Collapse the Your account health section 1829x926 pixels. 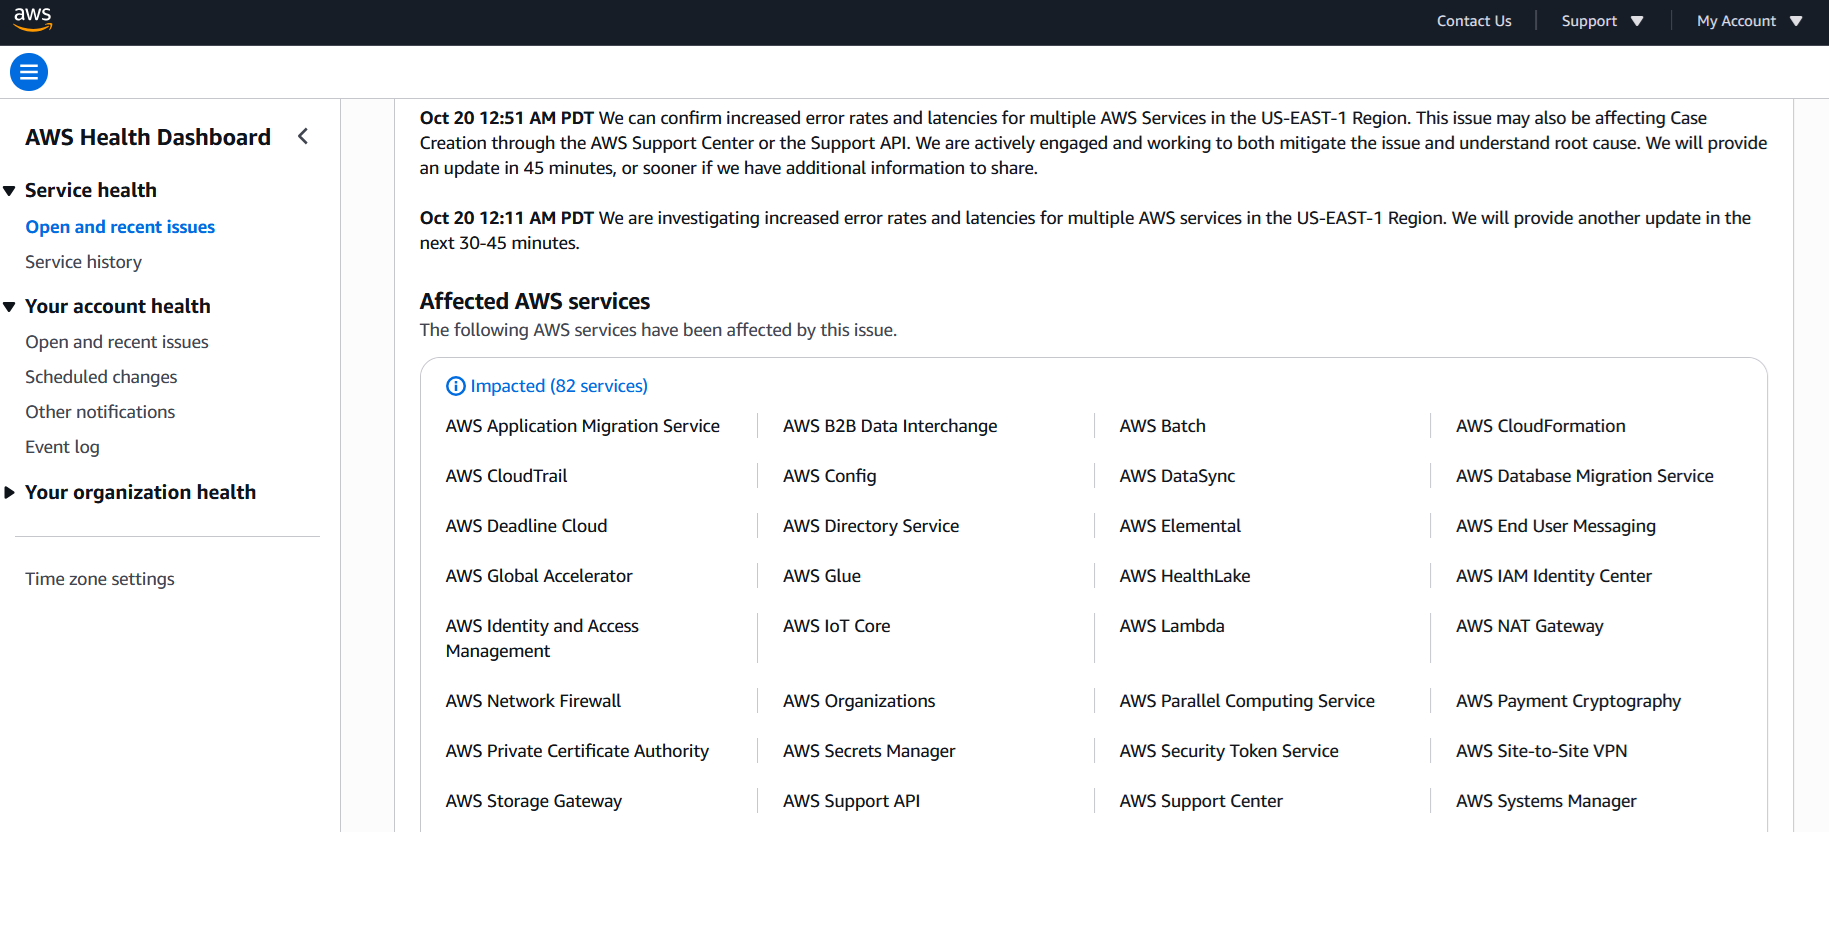pos(10,307)
